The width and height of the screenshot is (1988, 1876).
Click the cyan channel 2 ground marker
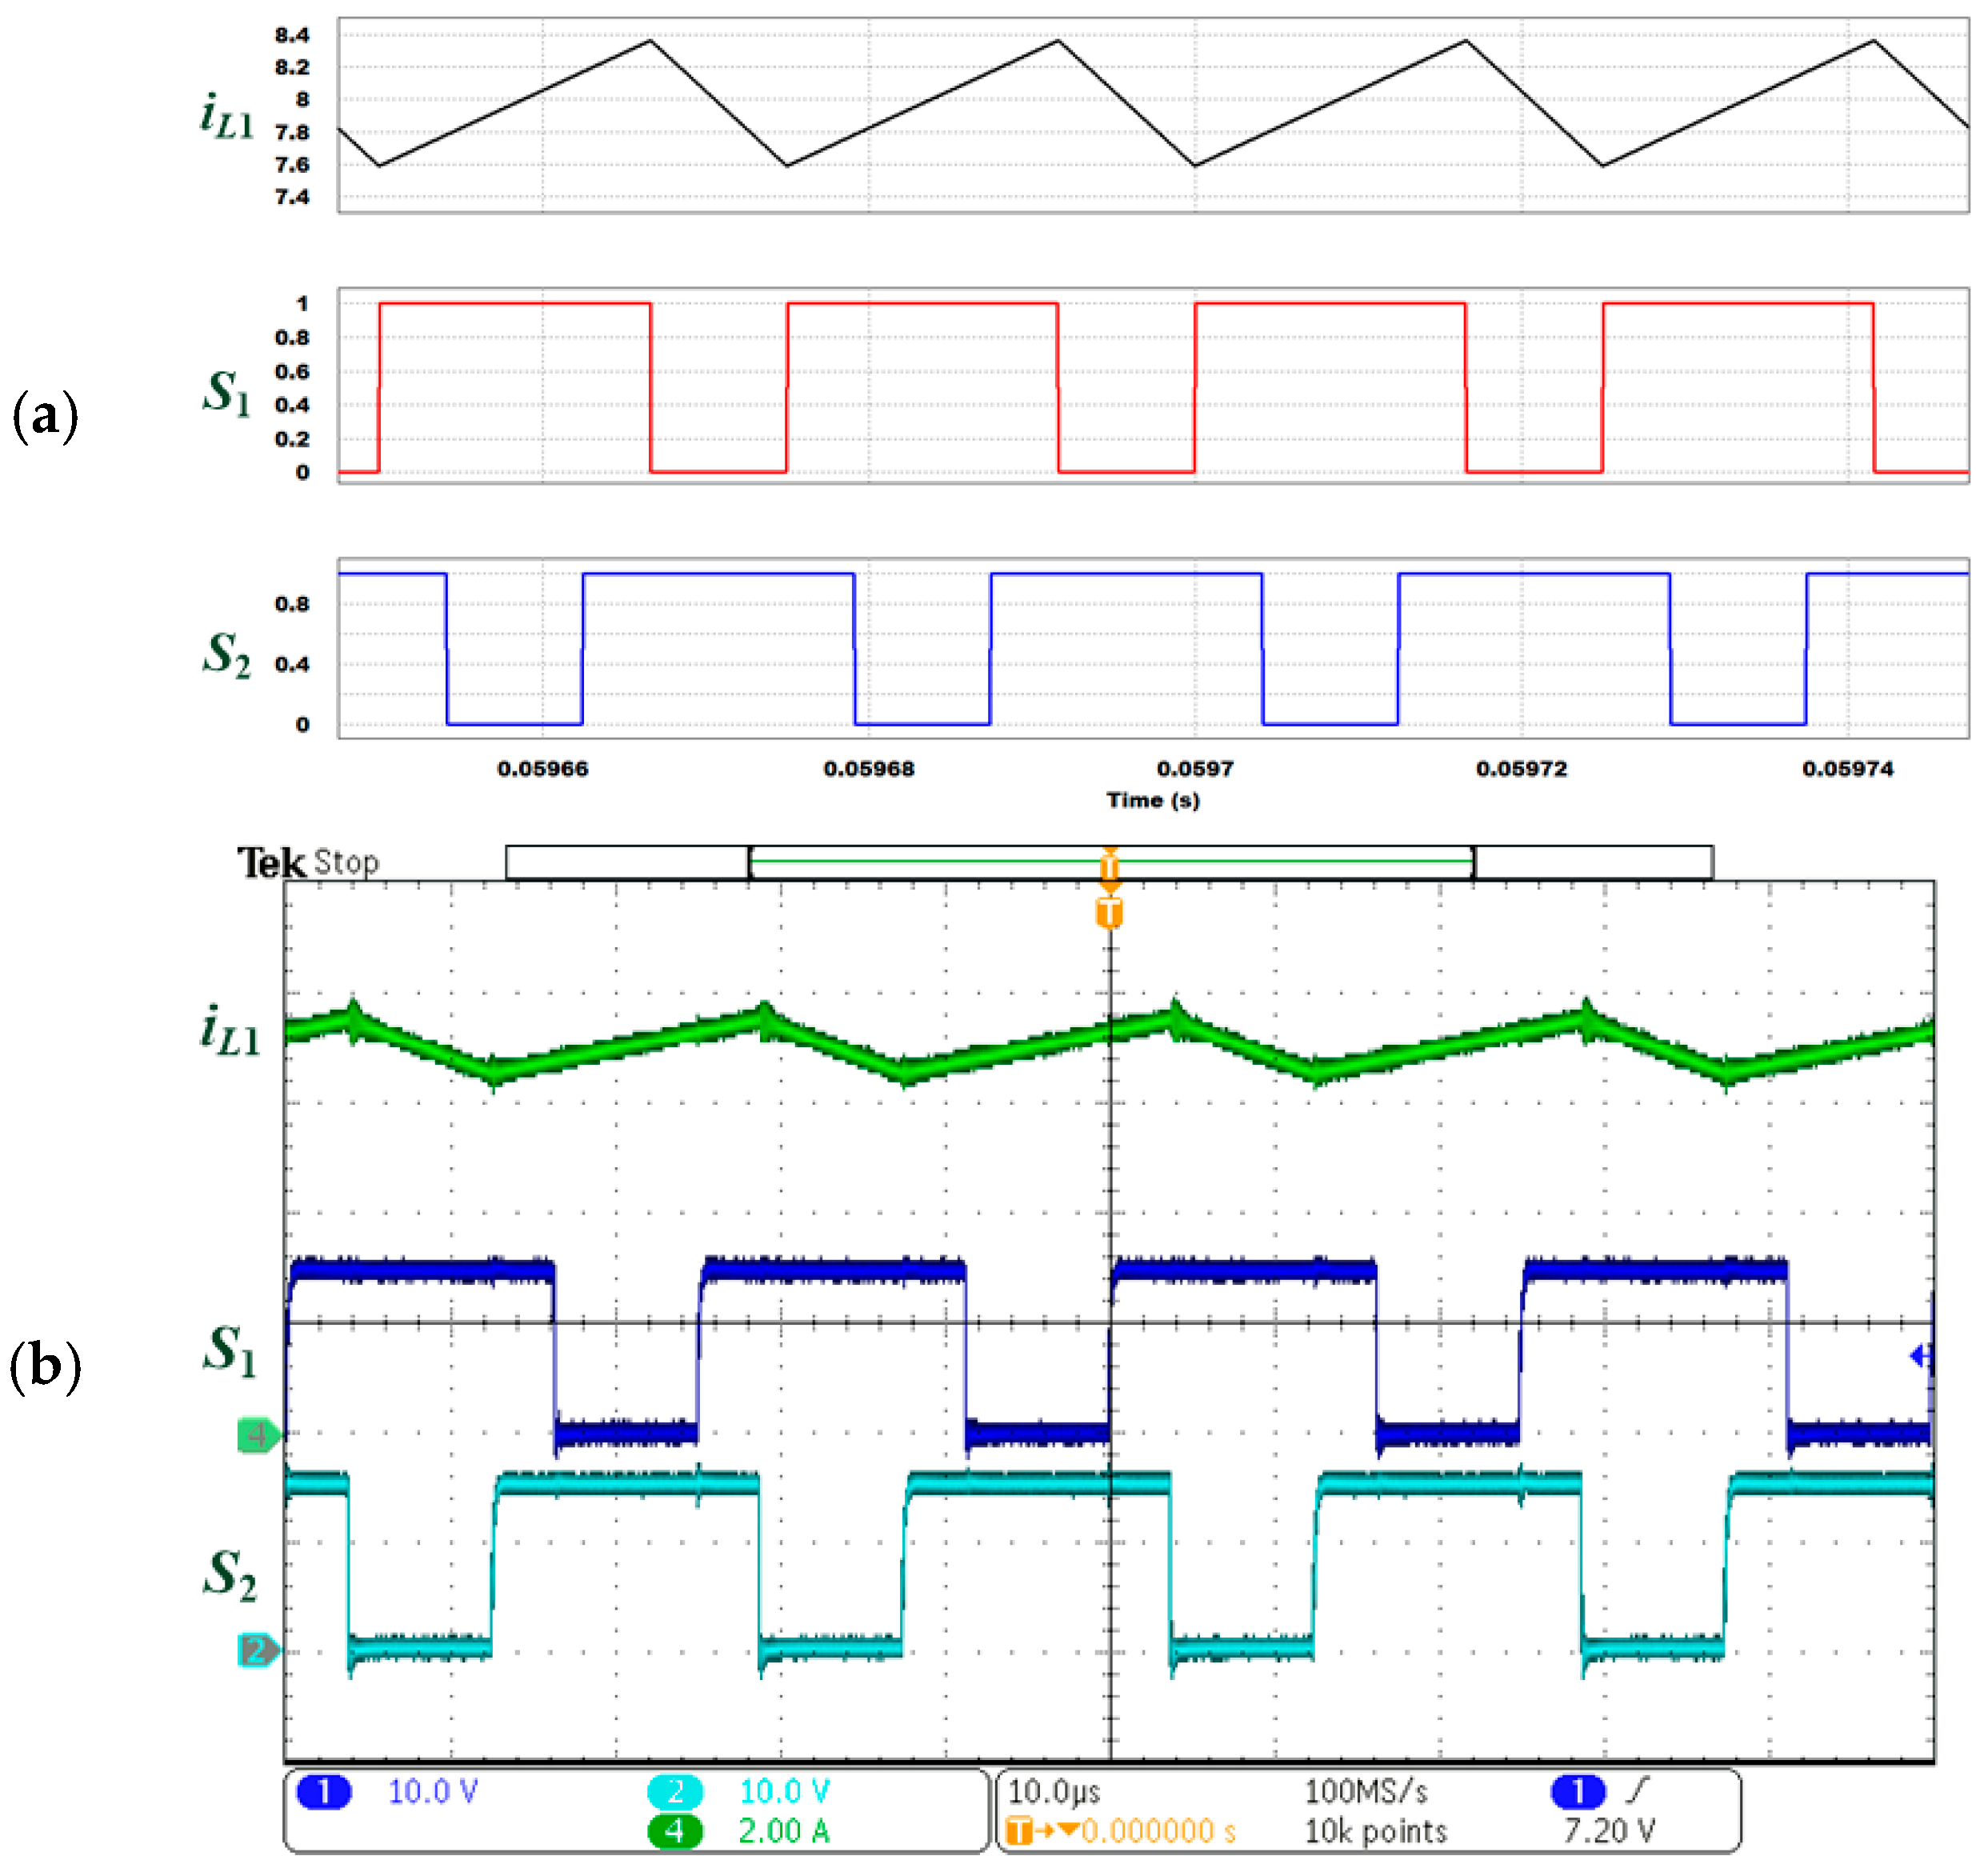click(257, 1649)
